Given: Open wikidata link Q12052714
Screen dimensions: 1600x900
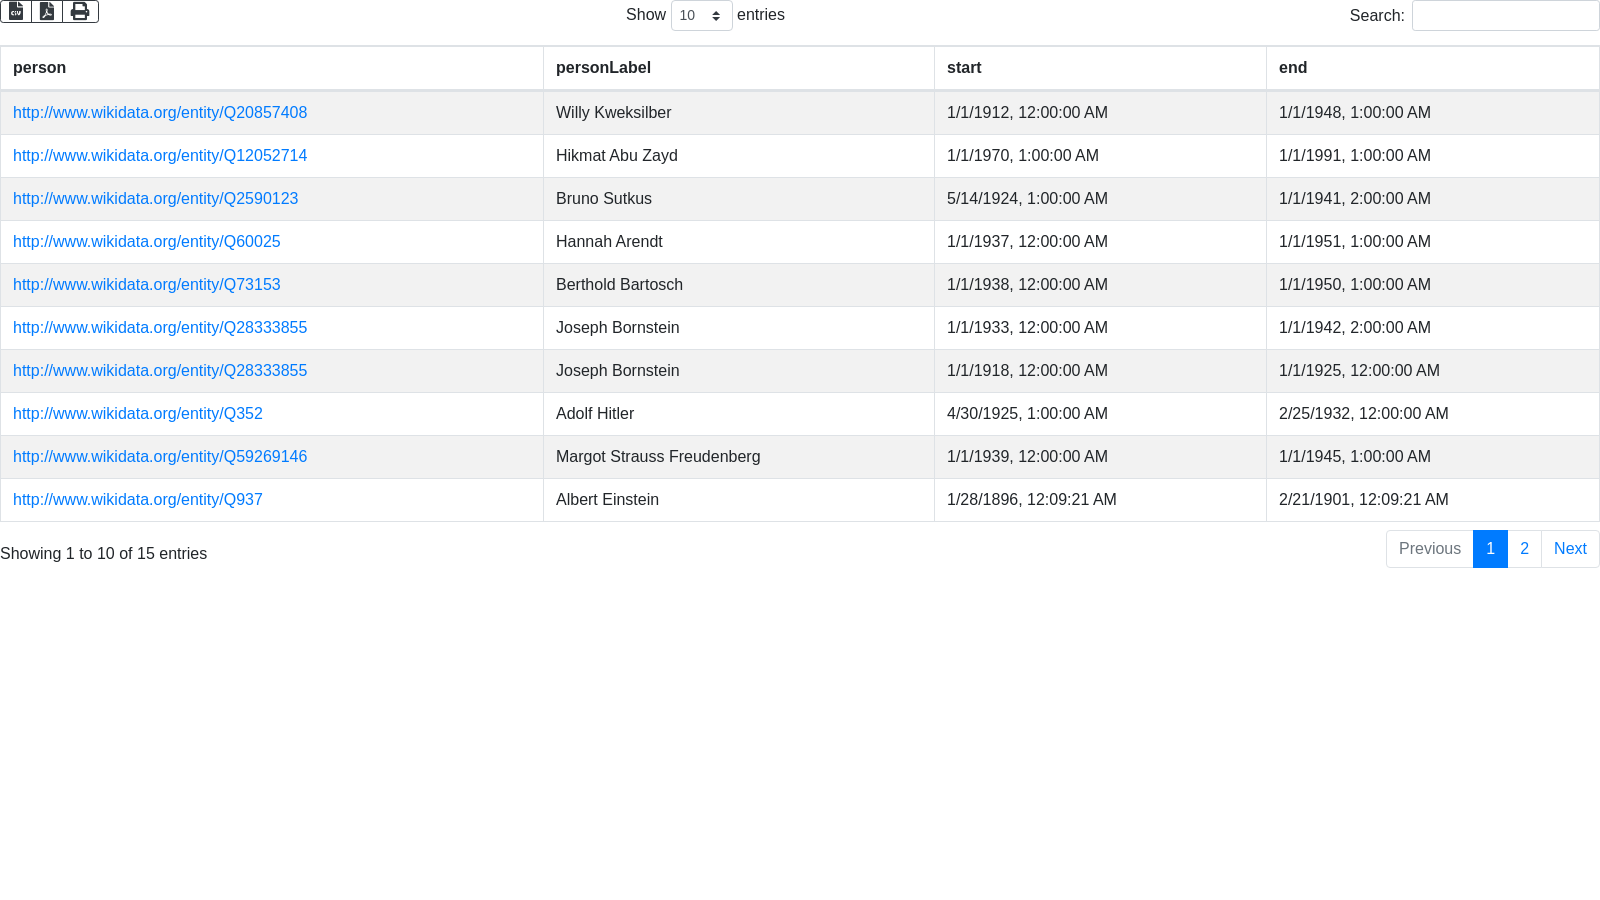Looking at the screenshot, I should [160, 156].
